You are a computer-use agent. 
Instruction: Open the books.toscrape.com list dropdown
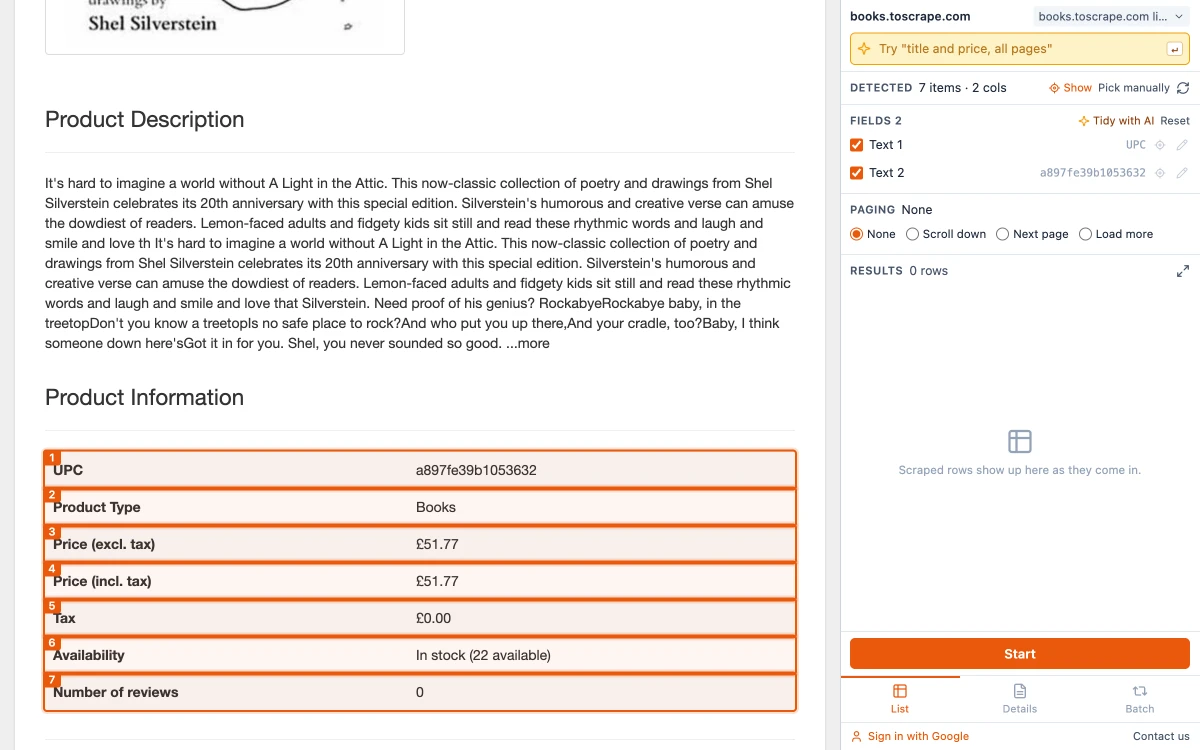1112,17
